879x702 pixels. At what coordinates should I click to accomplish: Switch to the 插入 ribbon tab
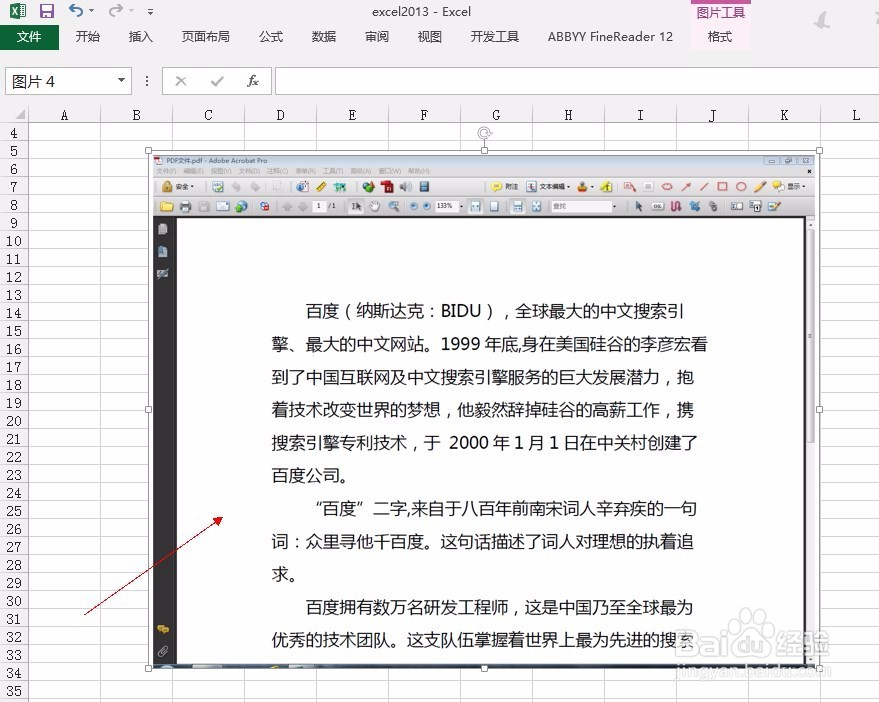coord(140,37)
